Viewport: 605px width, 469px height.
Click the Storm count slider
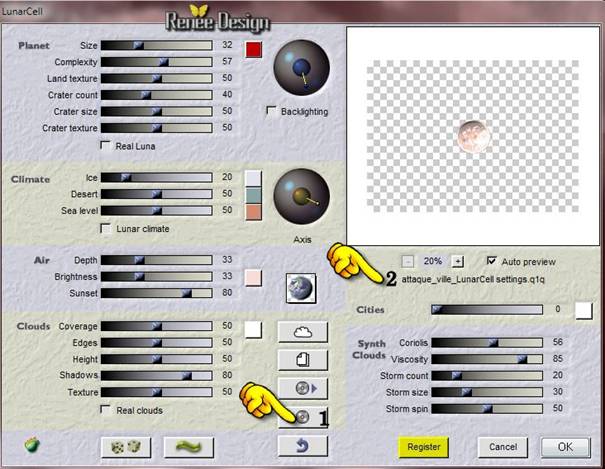click(x=487, y=375)
